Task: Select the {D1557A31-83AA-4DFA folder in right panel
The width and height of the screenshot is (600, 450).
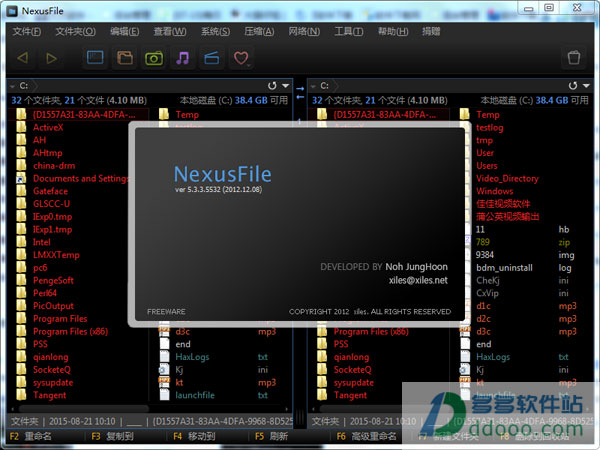Action: click(385, 114)
